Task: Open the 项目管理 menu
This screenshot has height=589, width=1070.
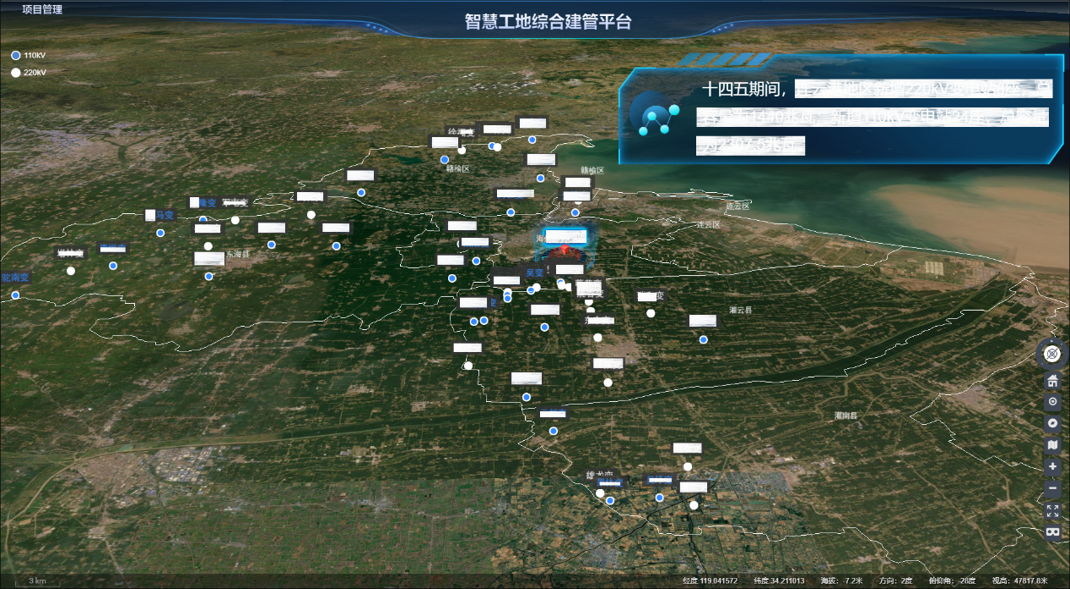Action: (42, 9)
